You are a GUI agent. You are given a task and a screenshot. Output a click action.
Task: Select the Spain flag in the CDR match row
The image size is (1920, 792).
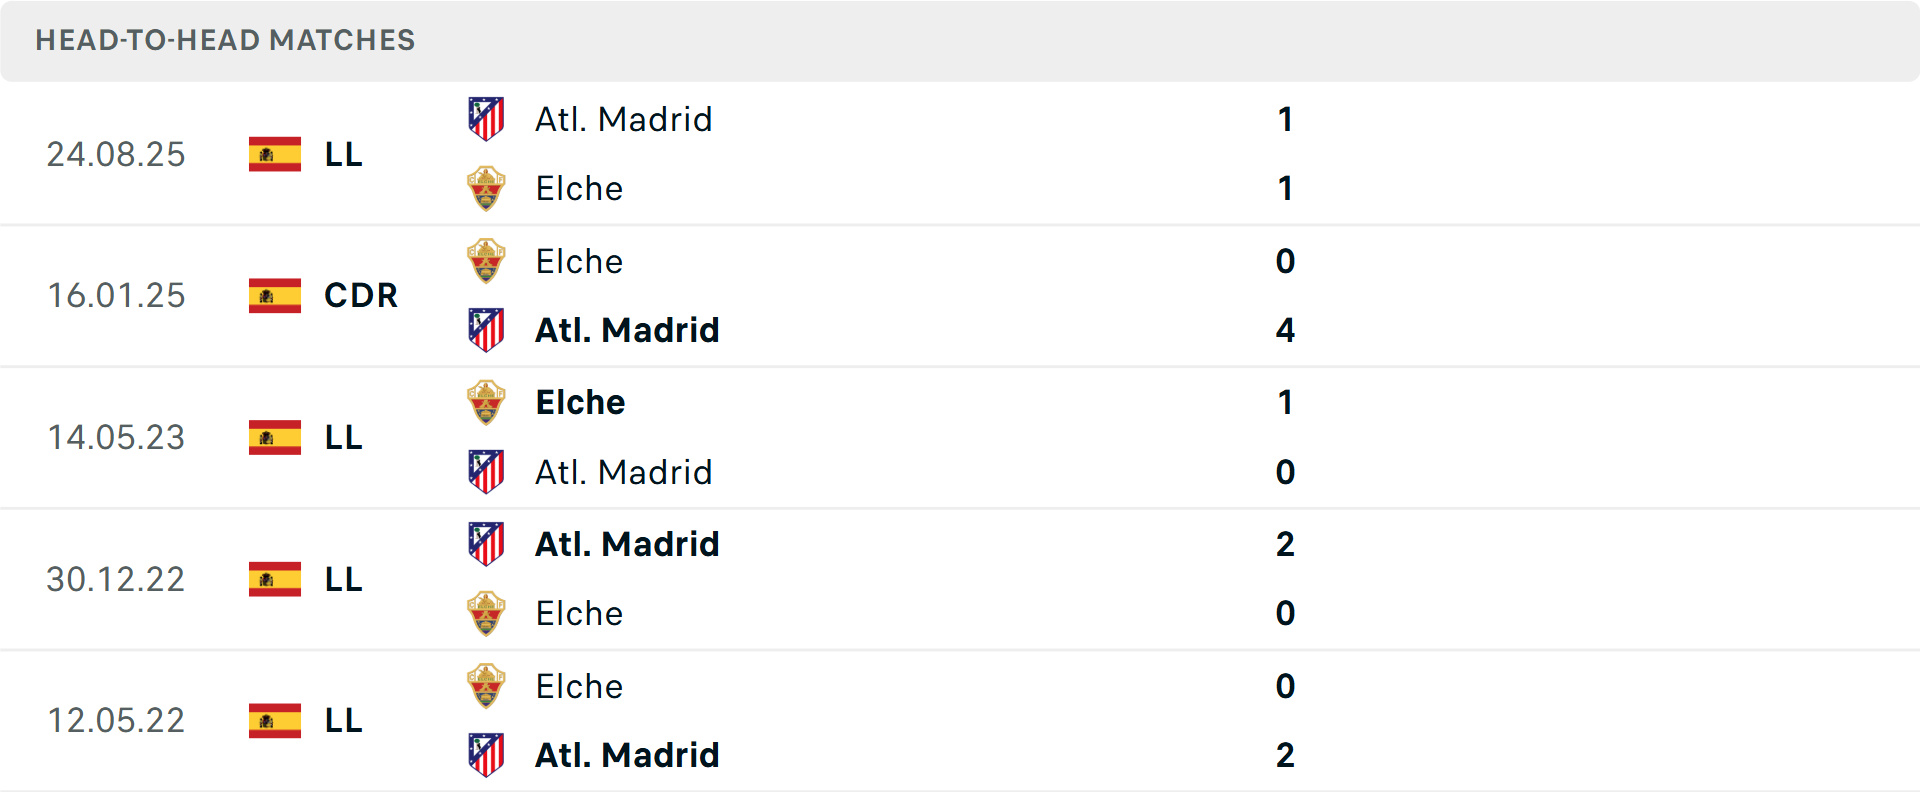(x=275, y=295)
